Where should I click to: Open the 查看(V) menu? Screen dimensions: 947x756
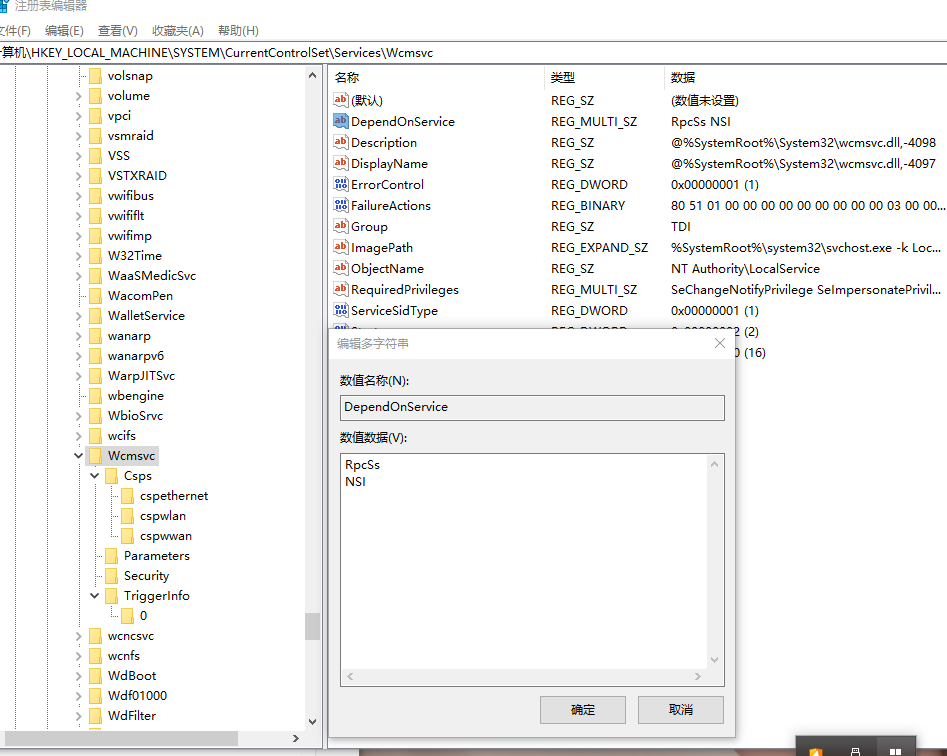coord(118,31)
